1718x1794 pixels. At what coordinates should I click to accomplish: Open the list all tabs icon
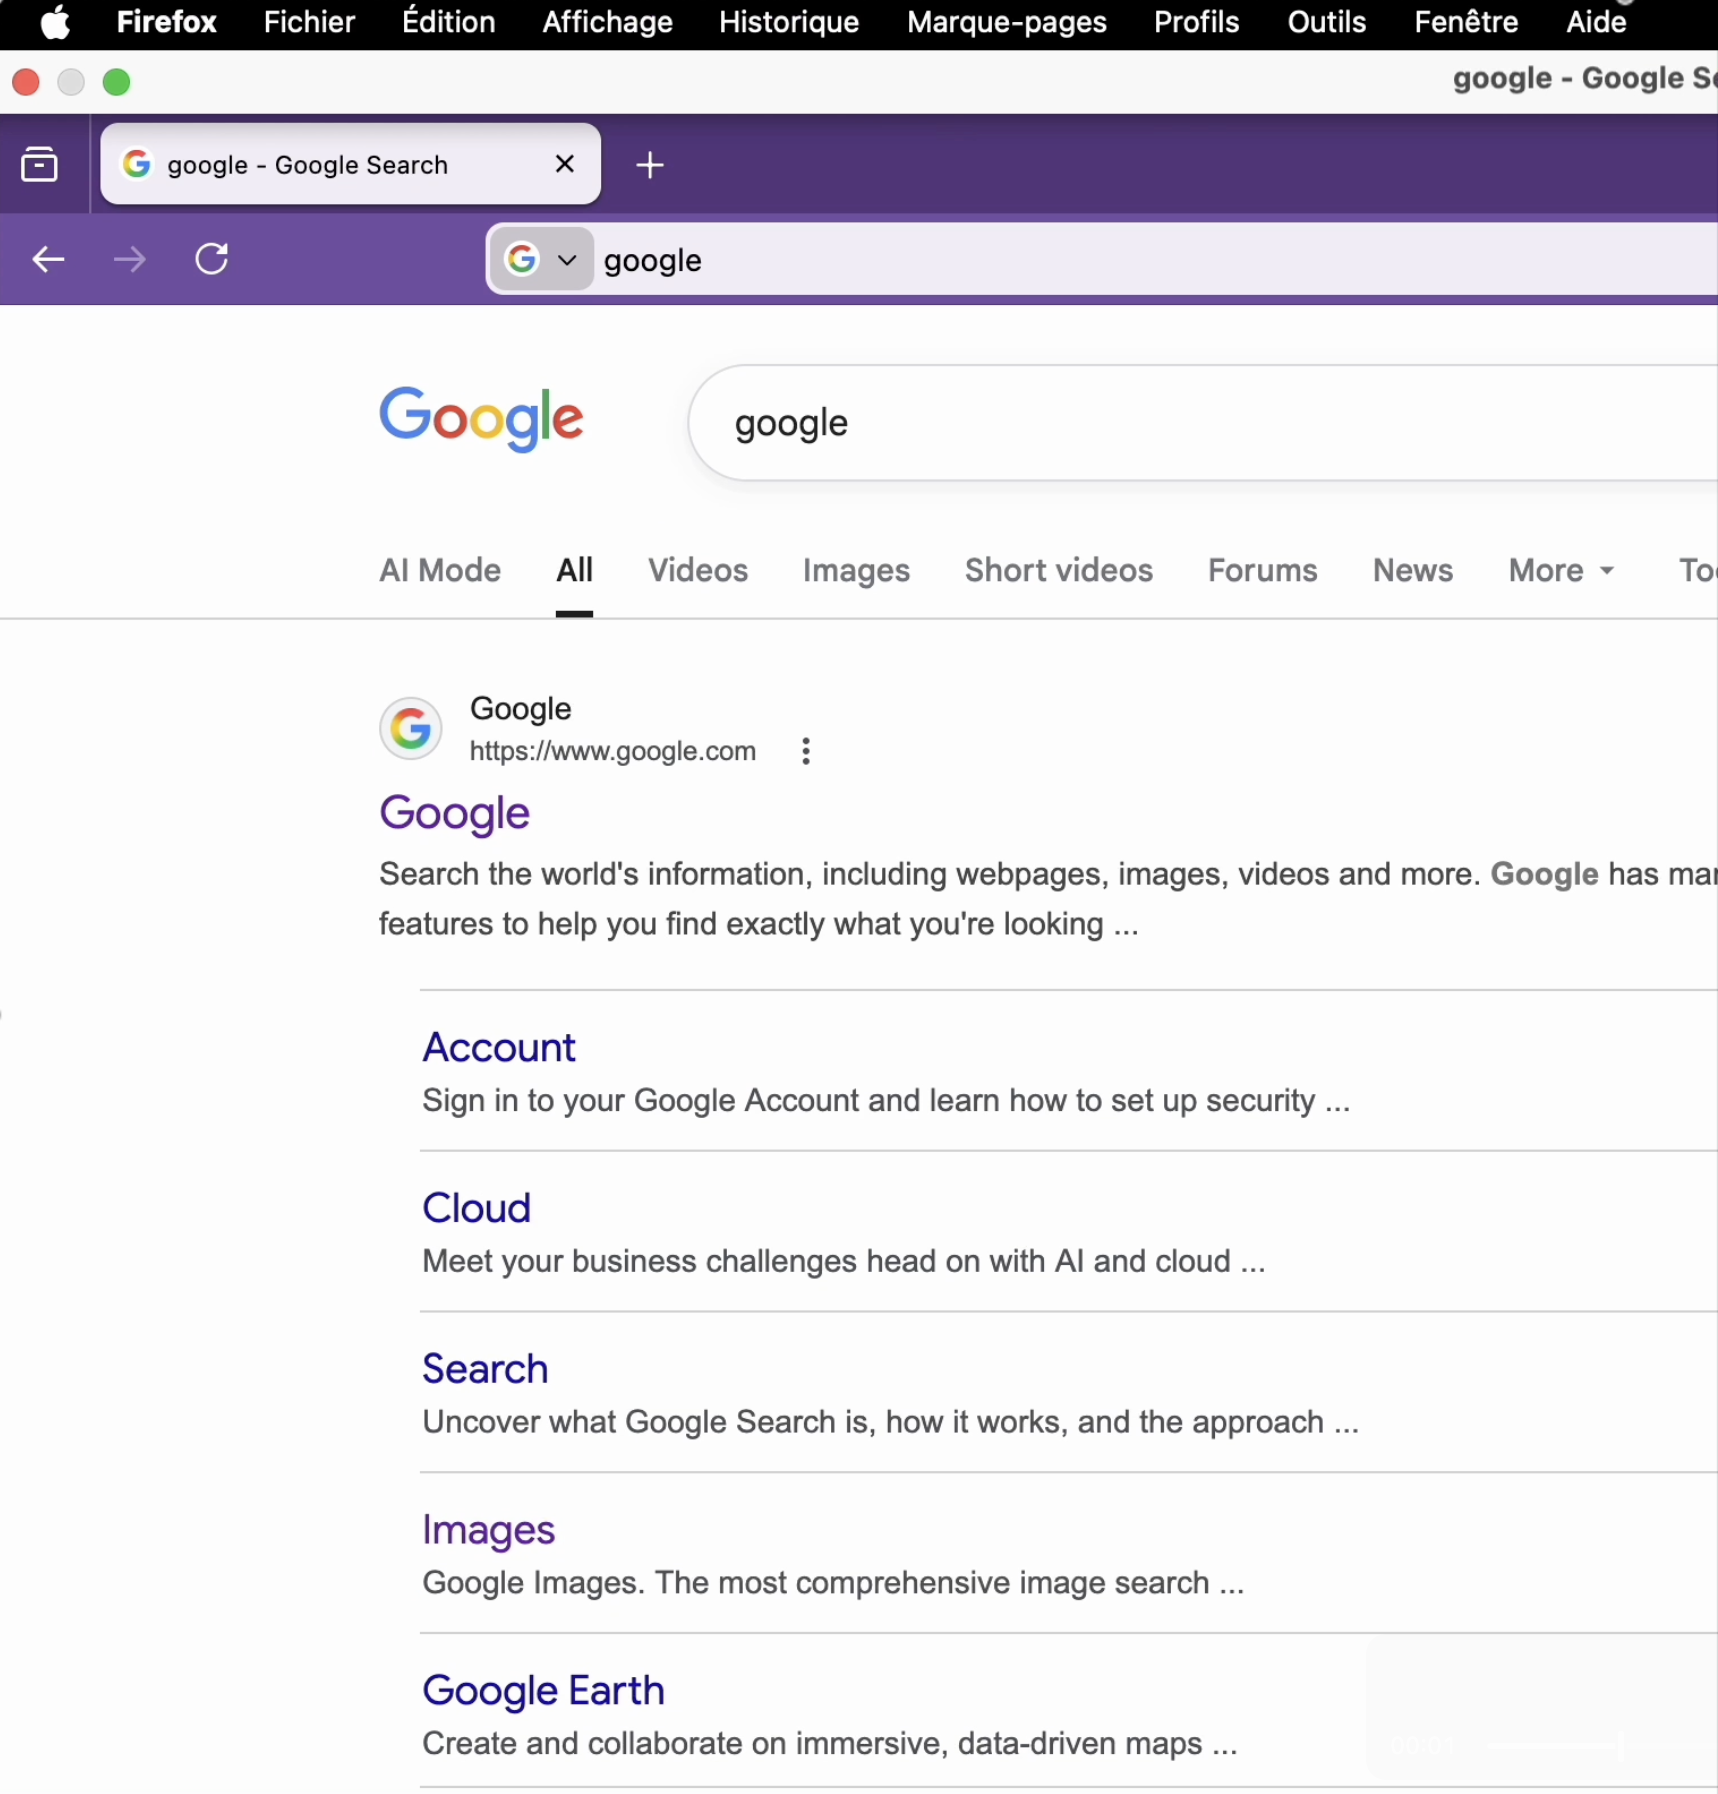pos(40,165)
